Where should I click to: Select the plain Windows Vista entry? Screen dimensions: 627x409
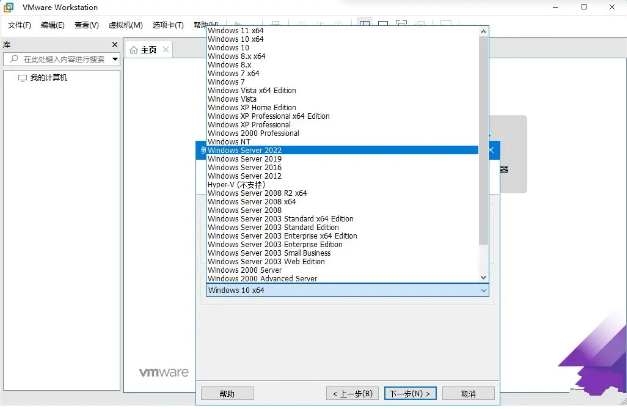coord(342,99)
